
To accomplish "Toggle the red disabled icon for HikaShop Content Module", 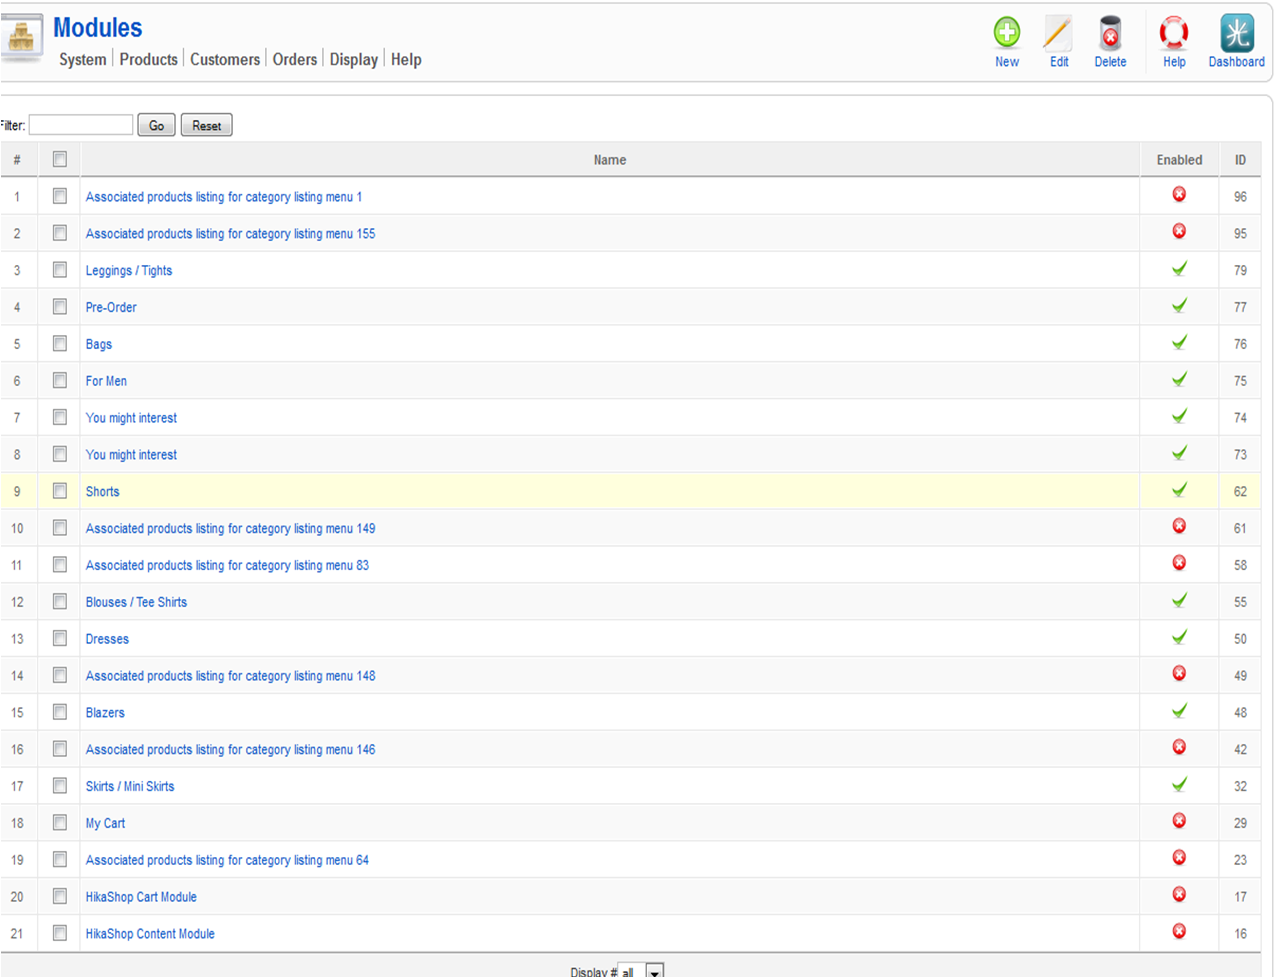I will point(1179,931).
